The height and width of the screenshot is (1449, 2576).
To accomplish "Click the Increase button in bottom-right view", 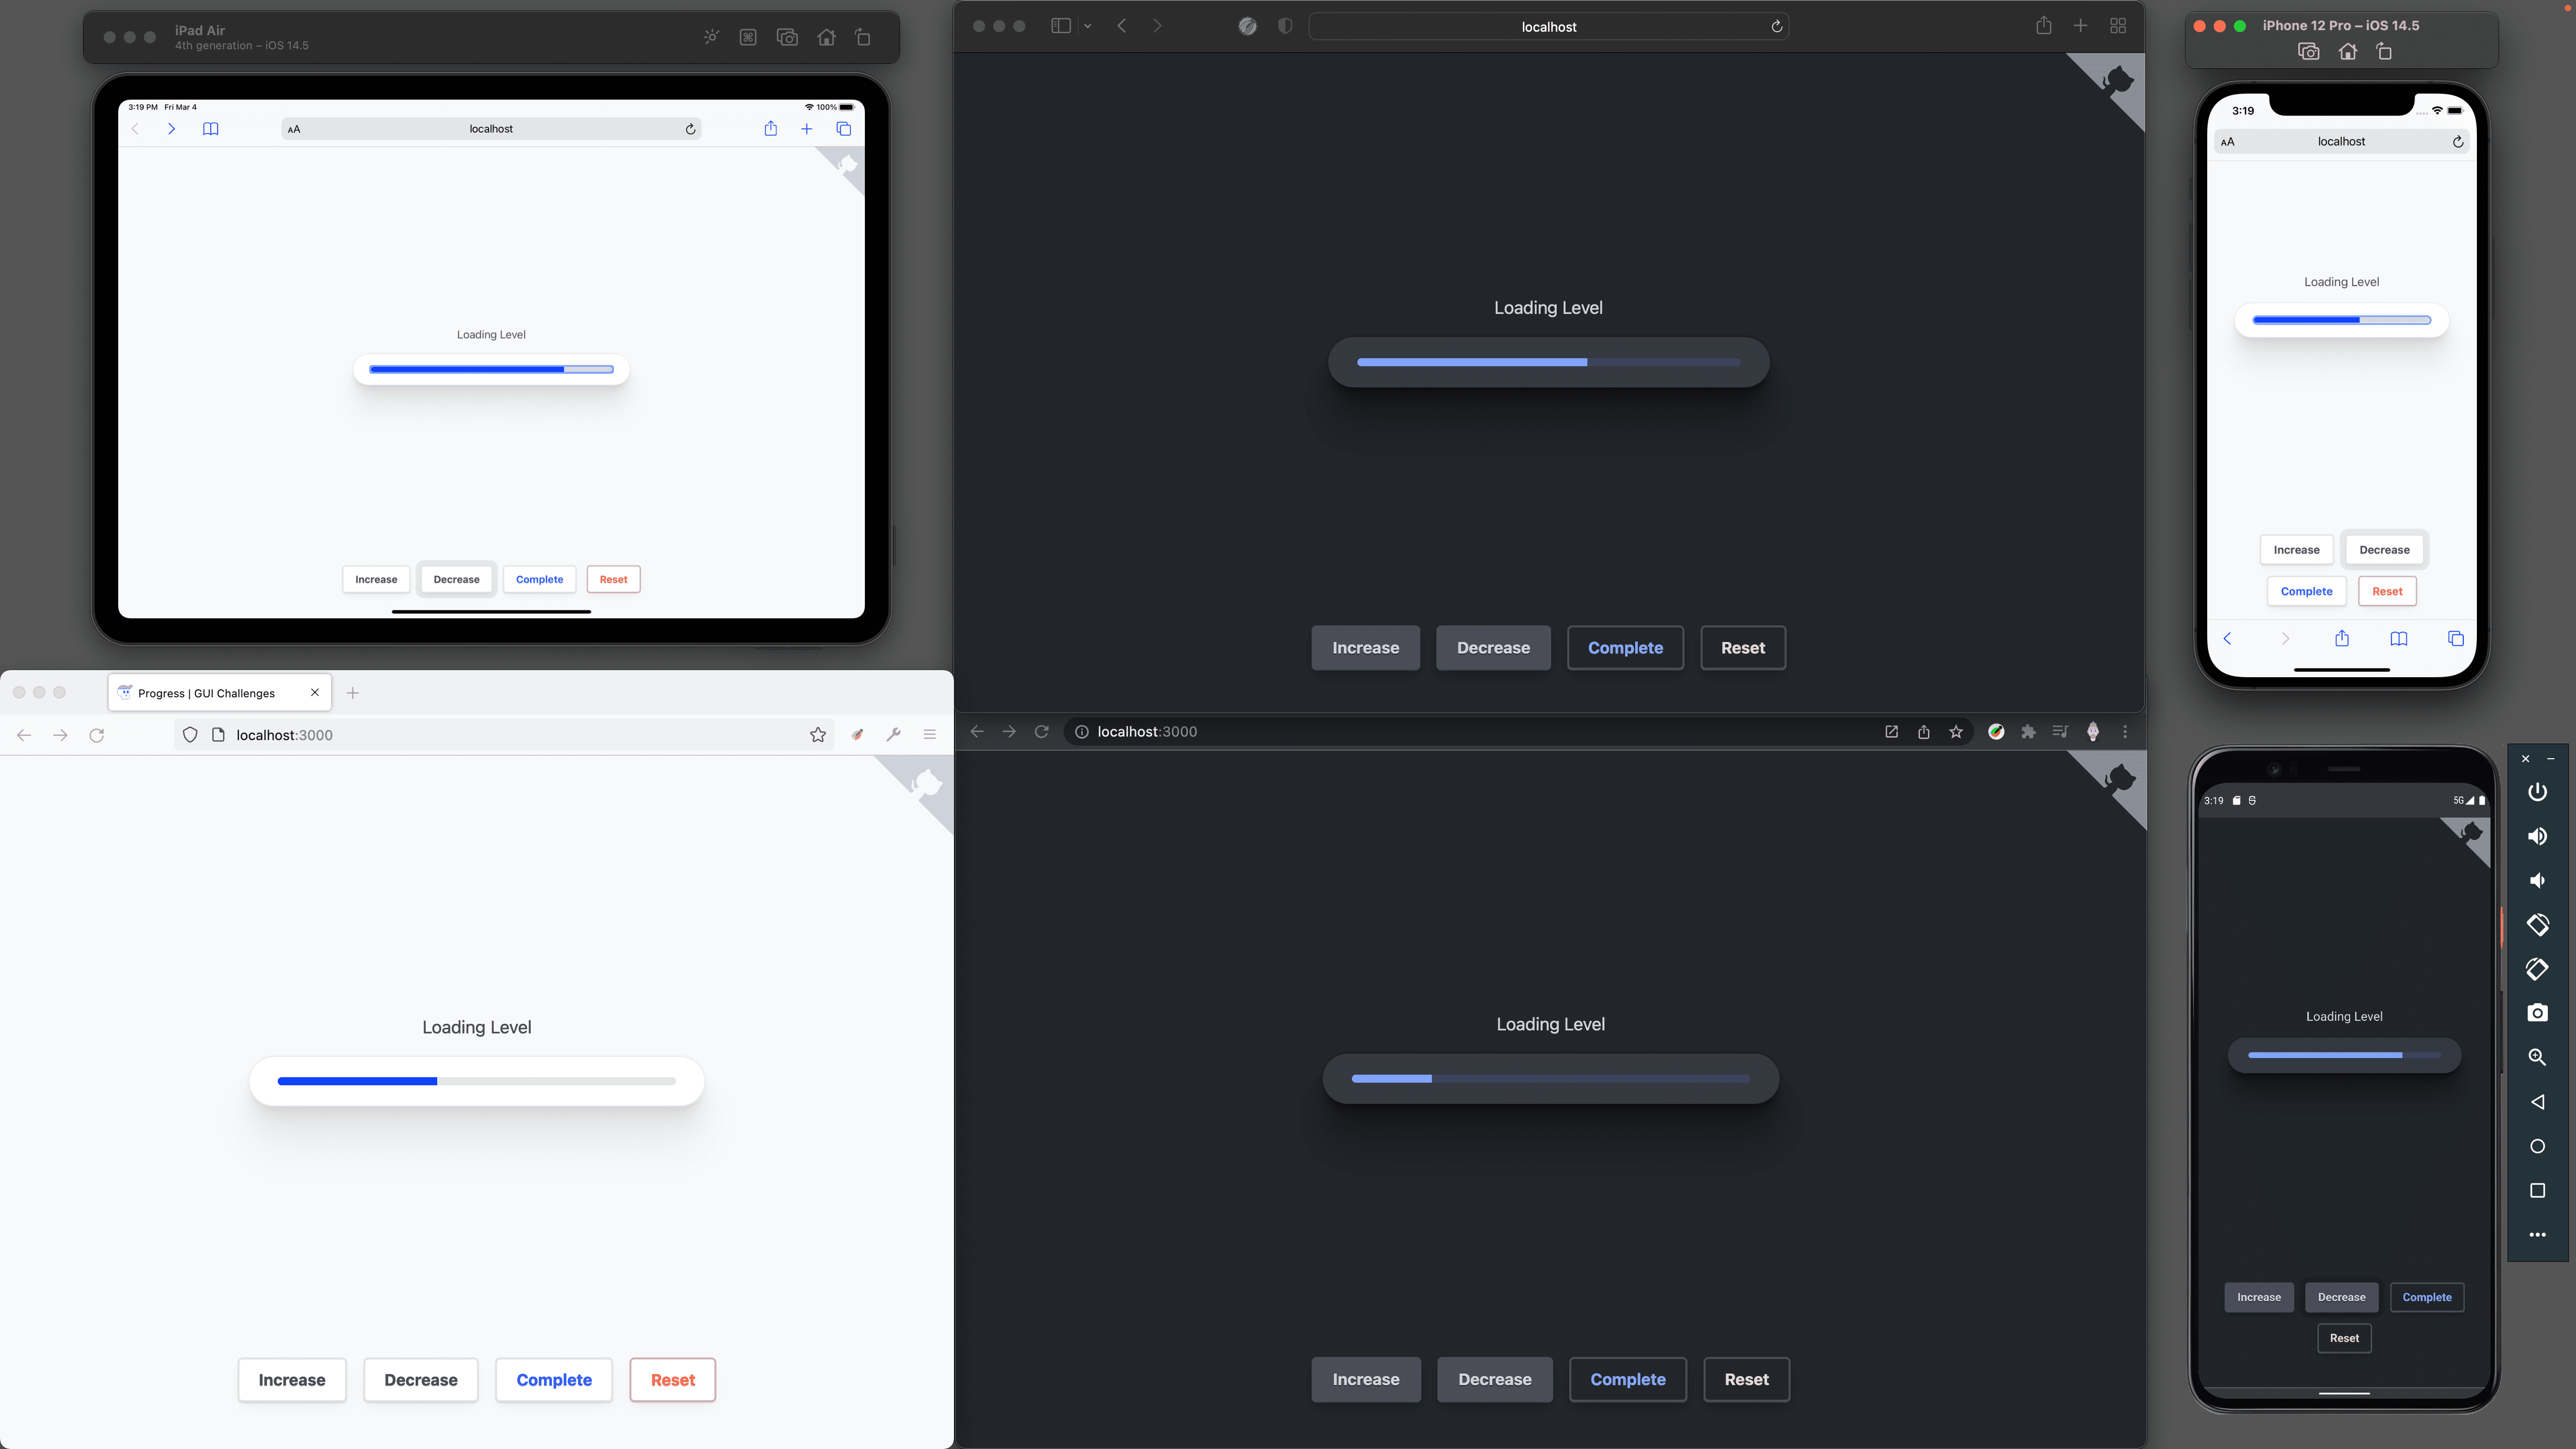I will 2260,1295.
